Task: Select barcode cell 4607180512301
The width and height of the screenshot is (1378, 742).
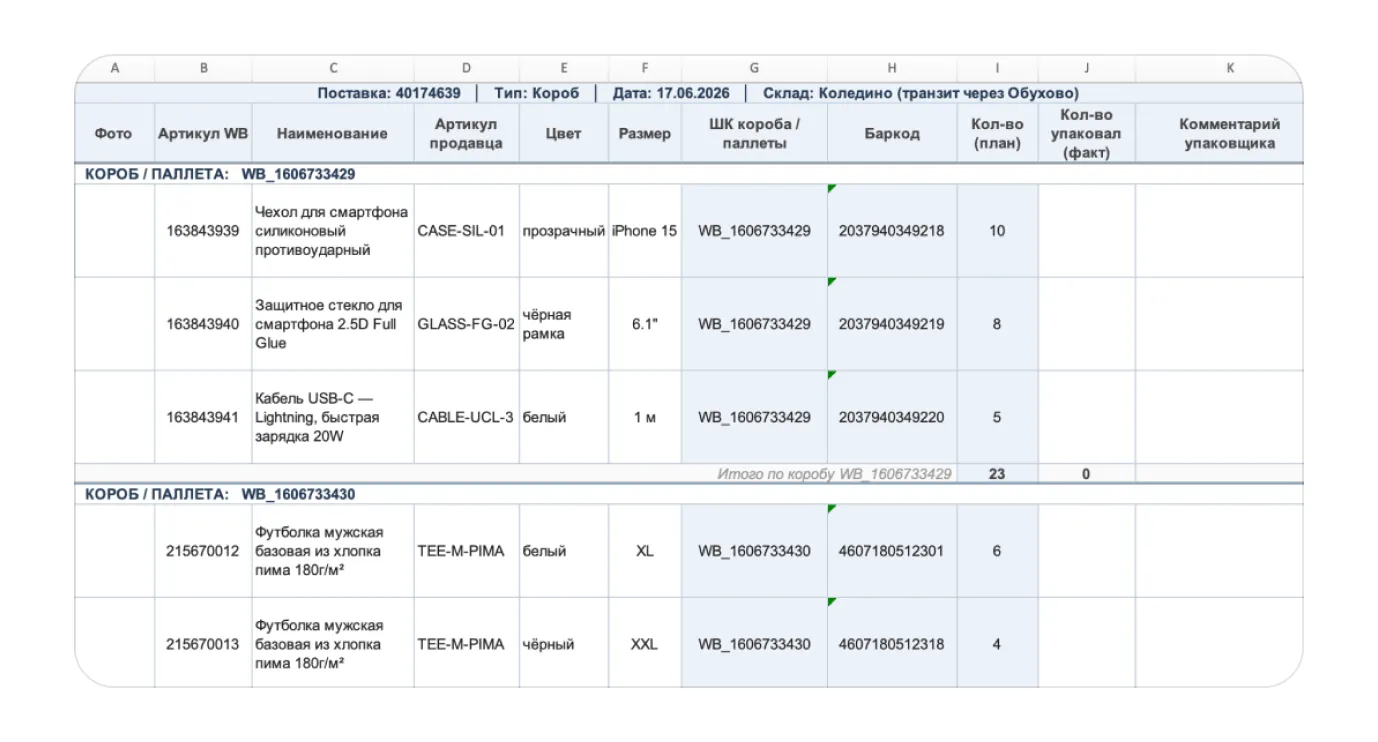Action: coord(892,551)
